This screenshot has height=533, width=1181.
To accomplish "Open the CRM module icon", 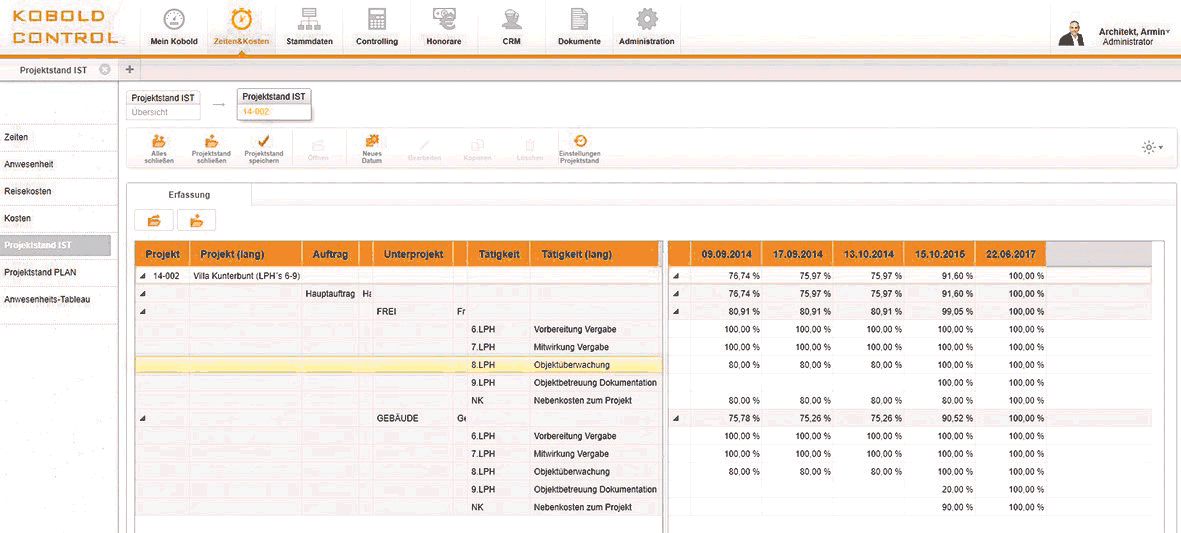I will pos(511,20).
